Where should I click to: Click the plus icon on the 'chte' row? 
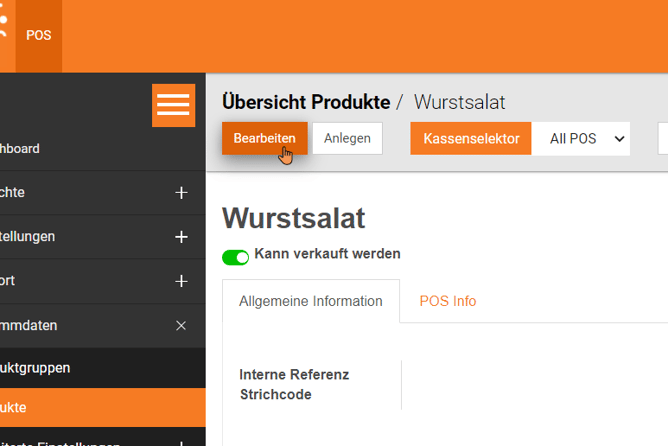(x=181, y=193)
